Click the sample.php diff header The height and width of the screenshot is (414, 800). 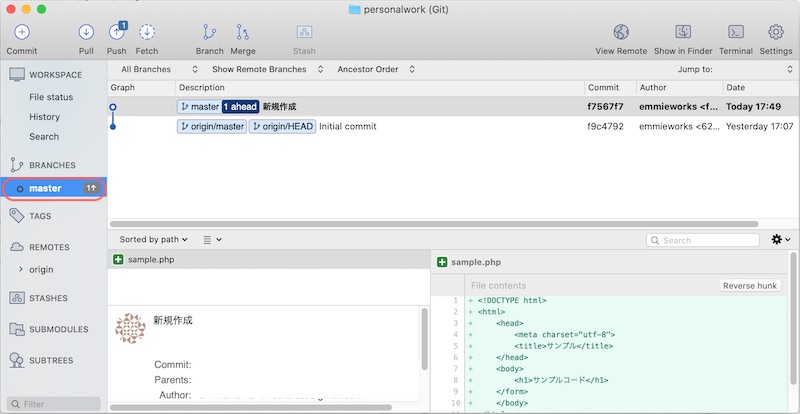pyautogui.click(x=610, y=262)
